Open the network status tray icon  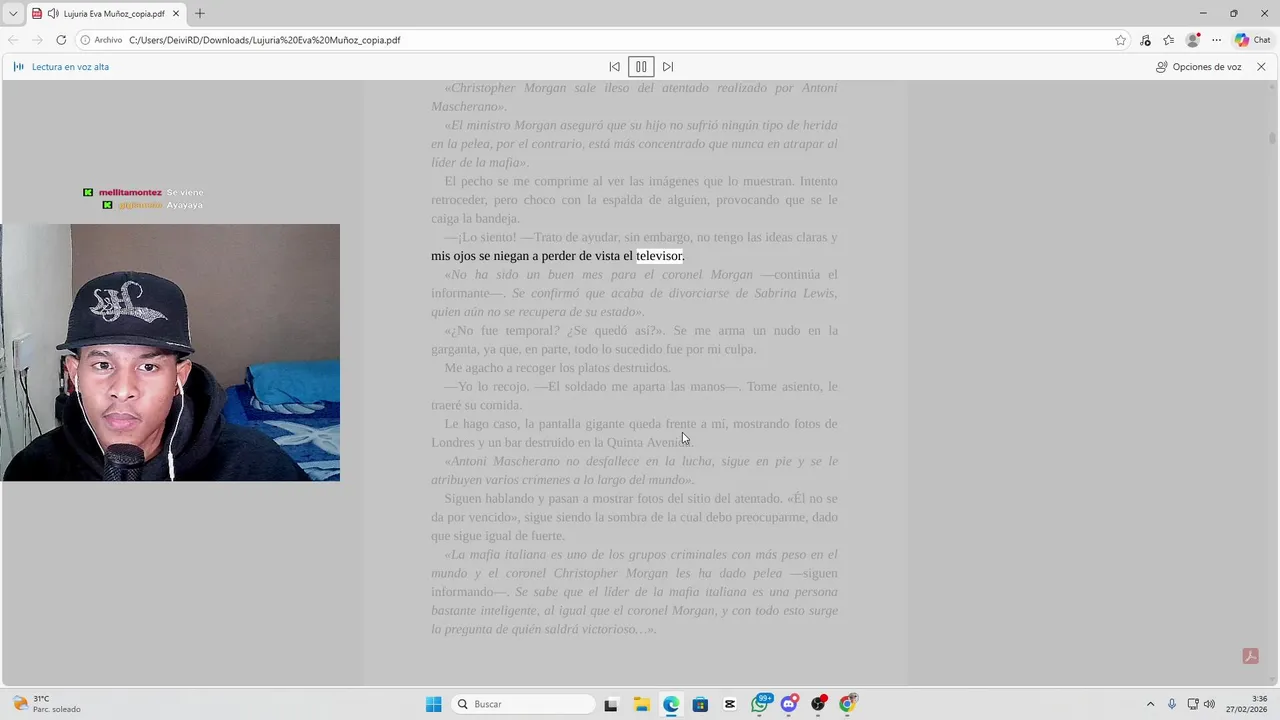pyautogui.click(x=1193, y=704)
